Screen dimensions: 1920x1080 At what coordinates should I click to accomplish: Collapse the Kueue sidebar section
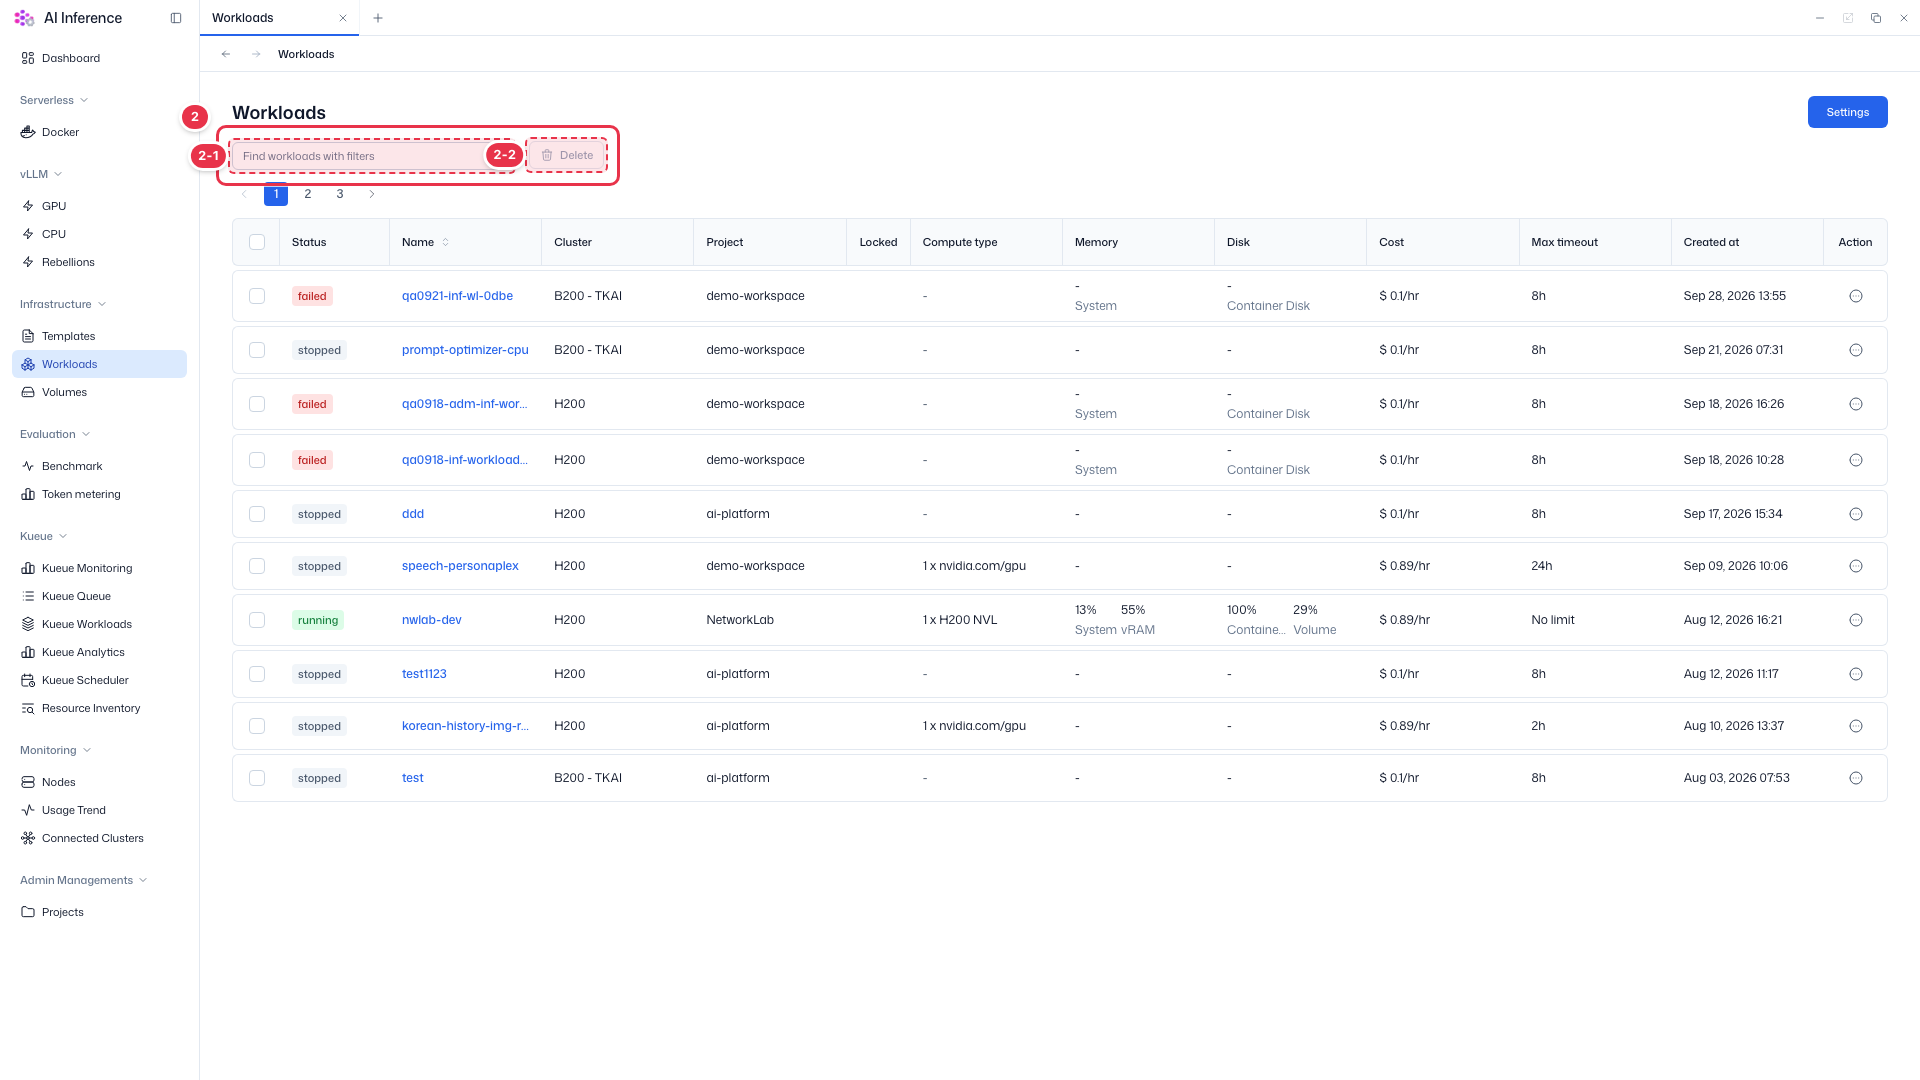click(43, 536)
